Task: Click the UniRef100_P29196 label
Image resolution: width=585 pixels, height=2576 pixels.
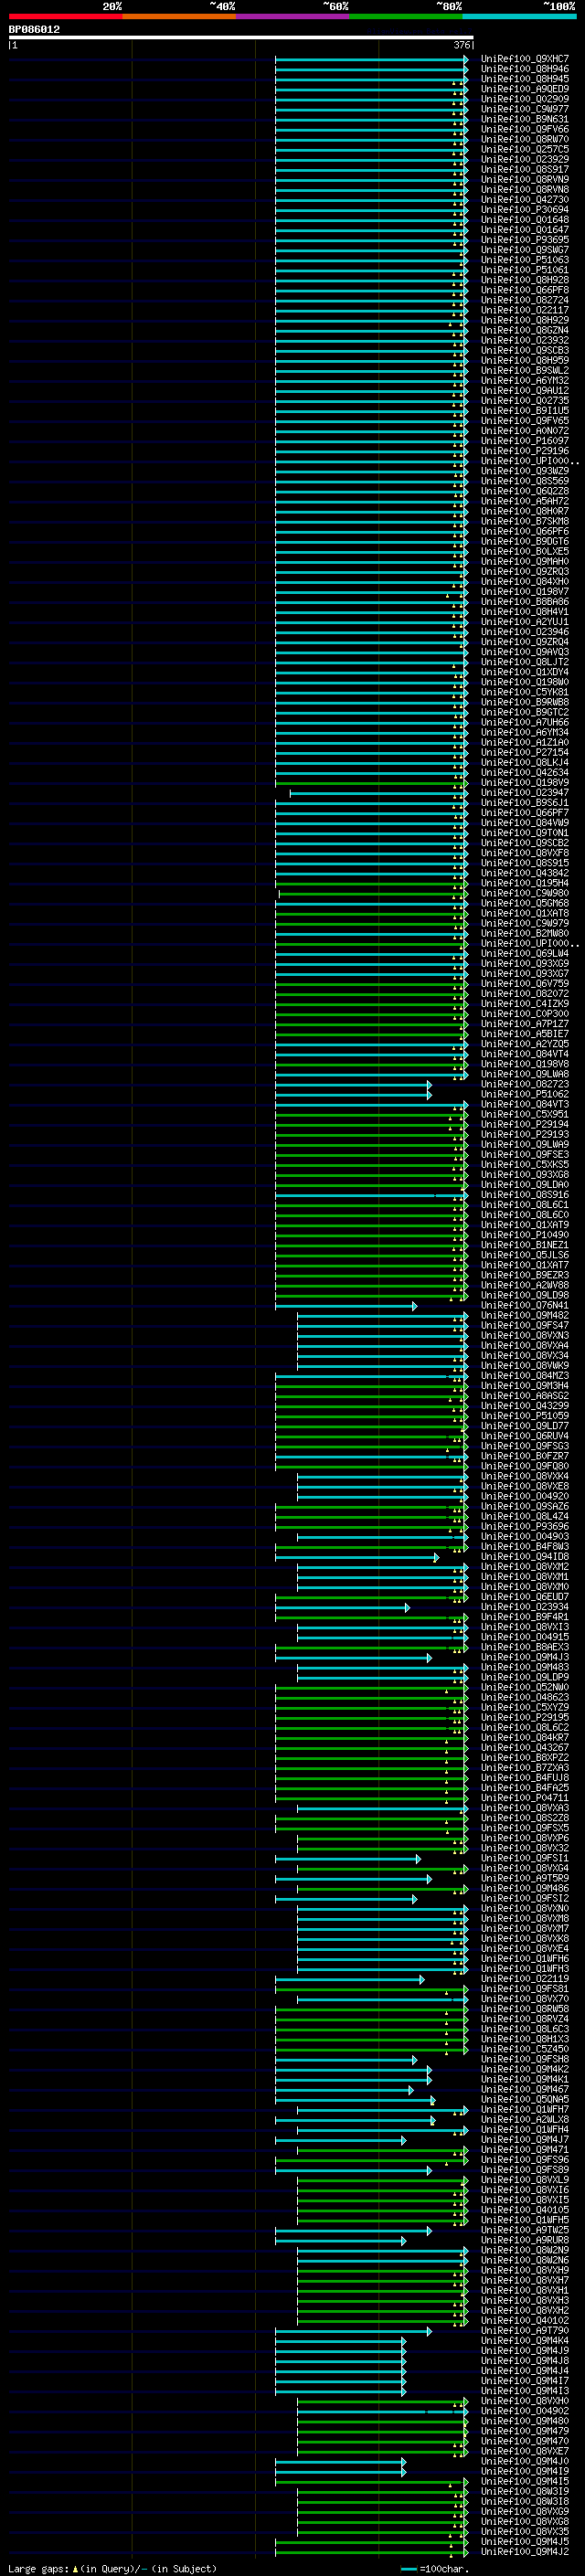Action: (x=524, y=451)
